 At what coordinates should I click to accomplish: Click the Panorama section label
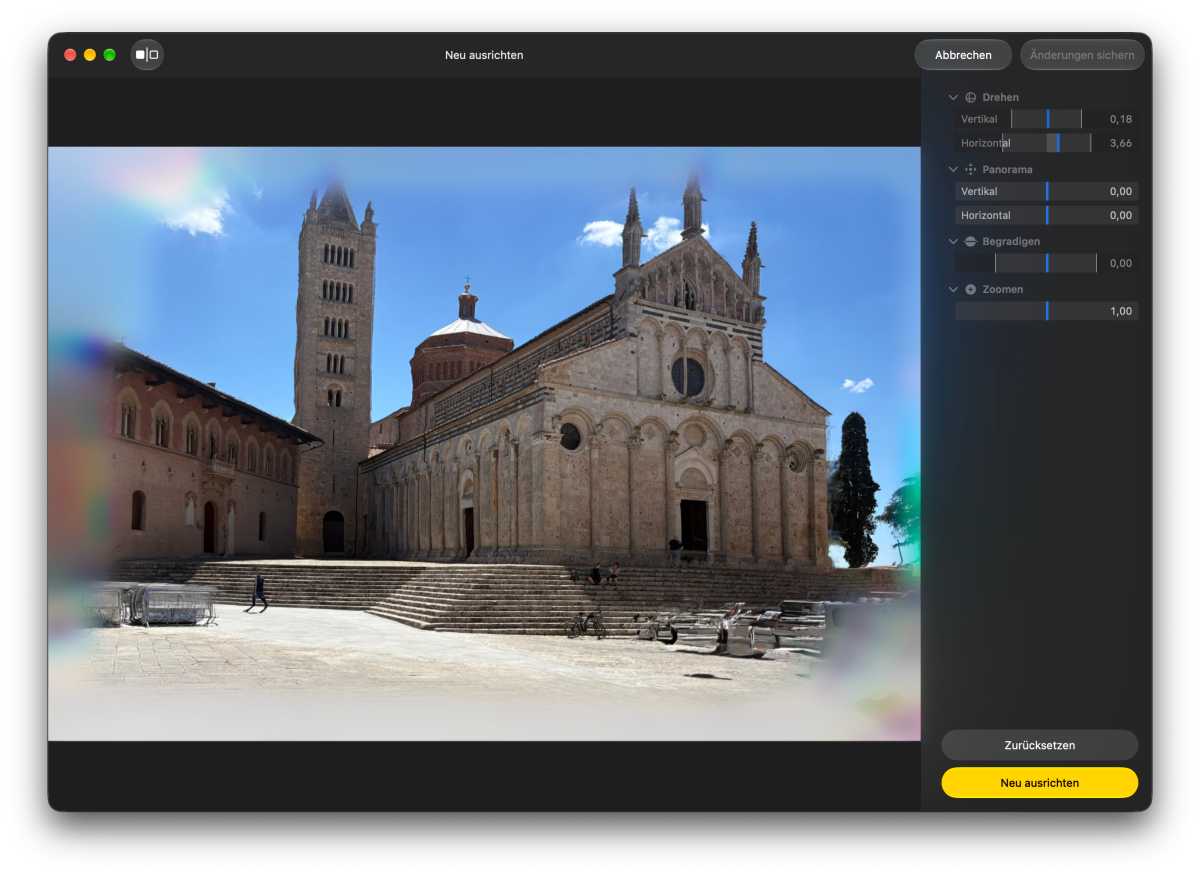pyautogui.click(x=1007, y=169)
